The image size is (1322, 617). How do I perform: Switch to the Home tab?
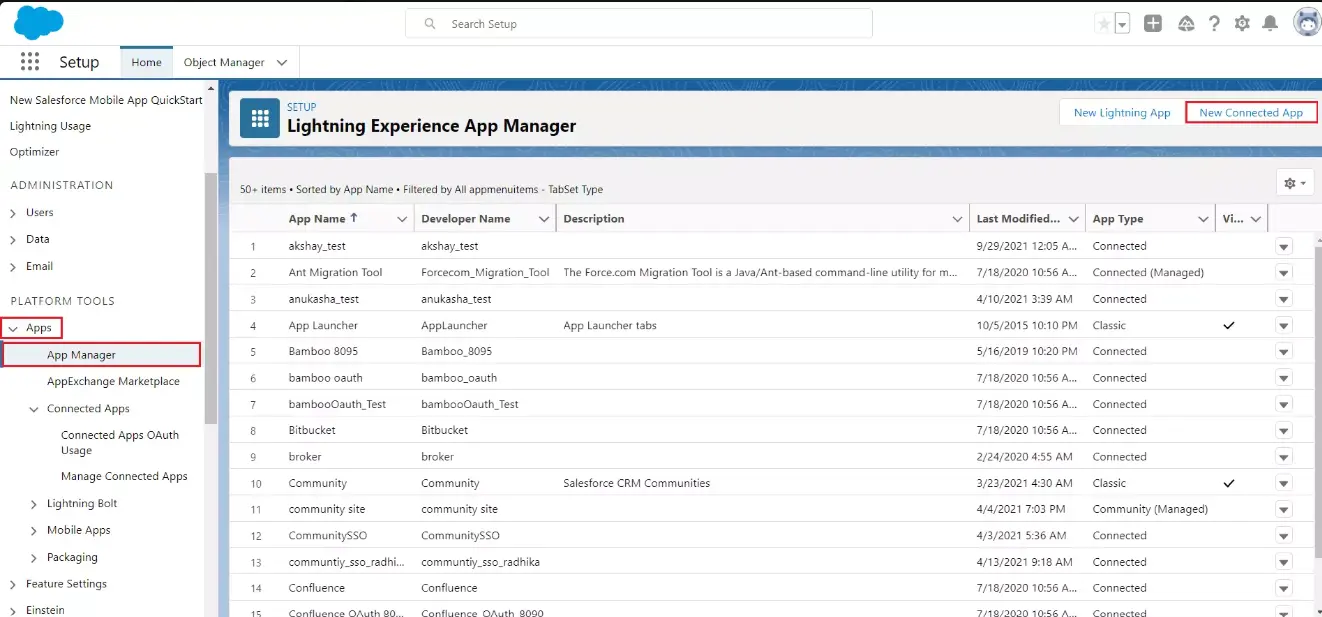[x=146, y=62]
